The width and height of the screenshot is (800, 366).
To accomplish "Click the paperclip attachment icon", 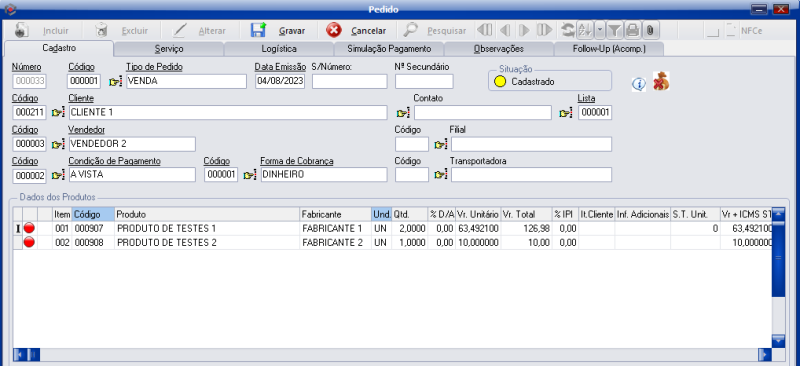I will pos(649,31).
